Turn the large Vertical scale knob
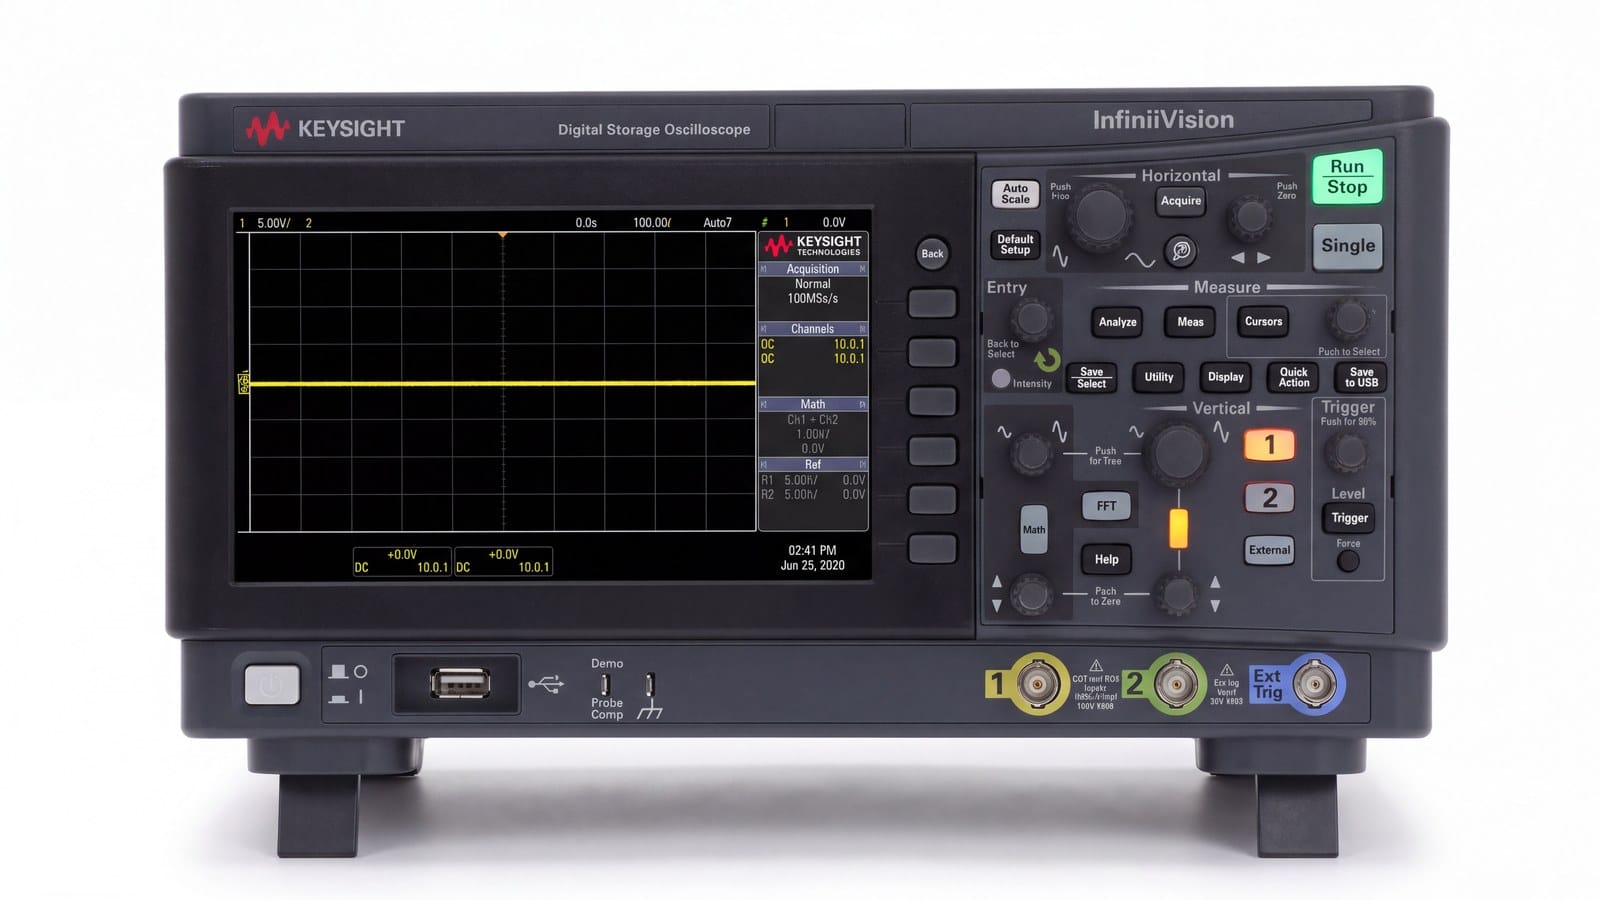This screenshot has height=900, width=1600. [1179, 453]
